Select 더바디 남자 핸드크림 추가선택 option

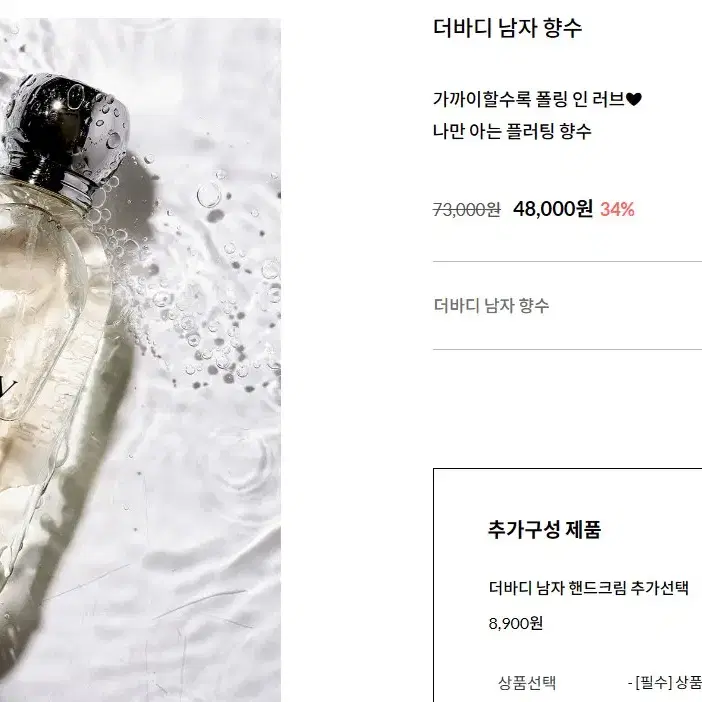click(x=588, y=587)
